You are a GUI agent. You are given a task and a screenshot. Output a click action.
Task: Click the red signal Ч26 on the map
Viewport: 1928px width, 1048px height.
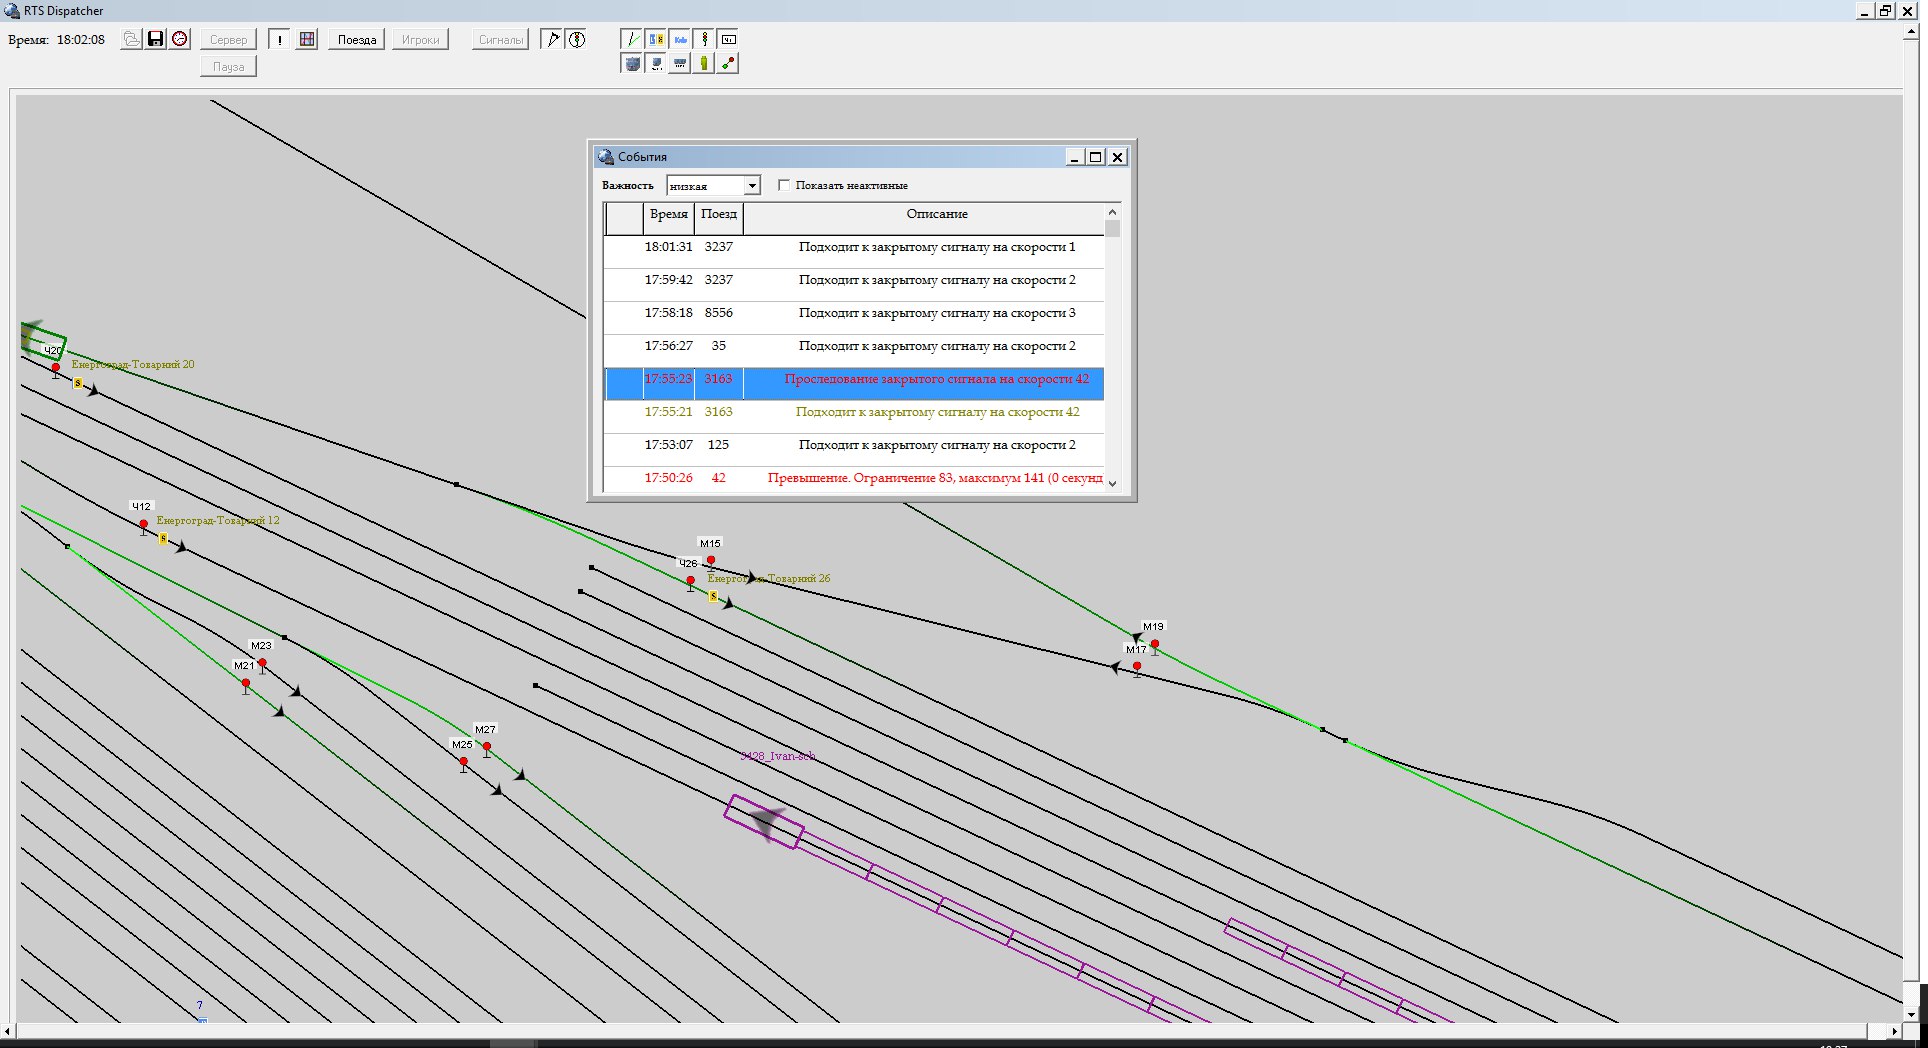coord(690,581)
